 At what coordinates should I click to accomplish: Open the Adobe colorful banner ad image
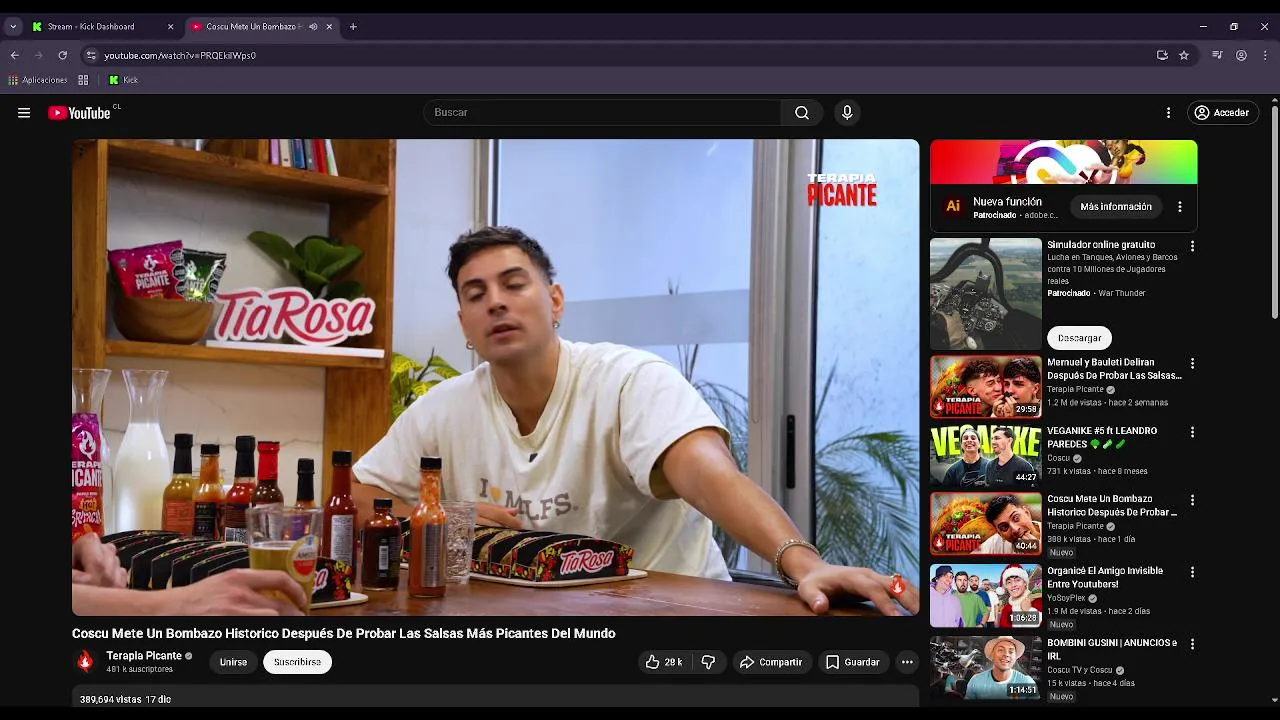(x=1064, y=162)
